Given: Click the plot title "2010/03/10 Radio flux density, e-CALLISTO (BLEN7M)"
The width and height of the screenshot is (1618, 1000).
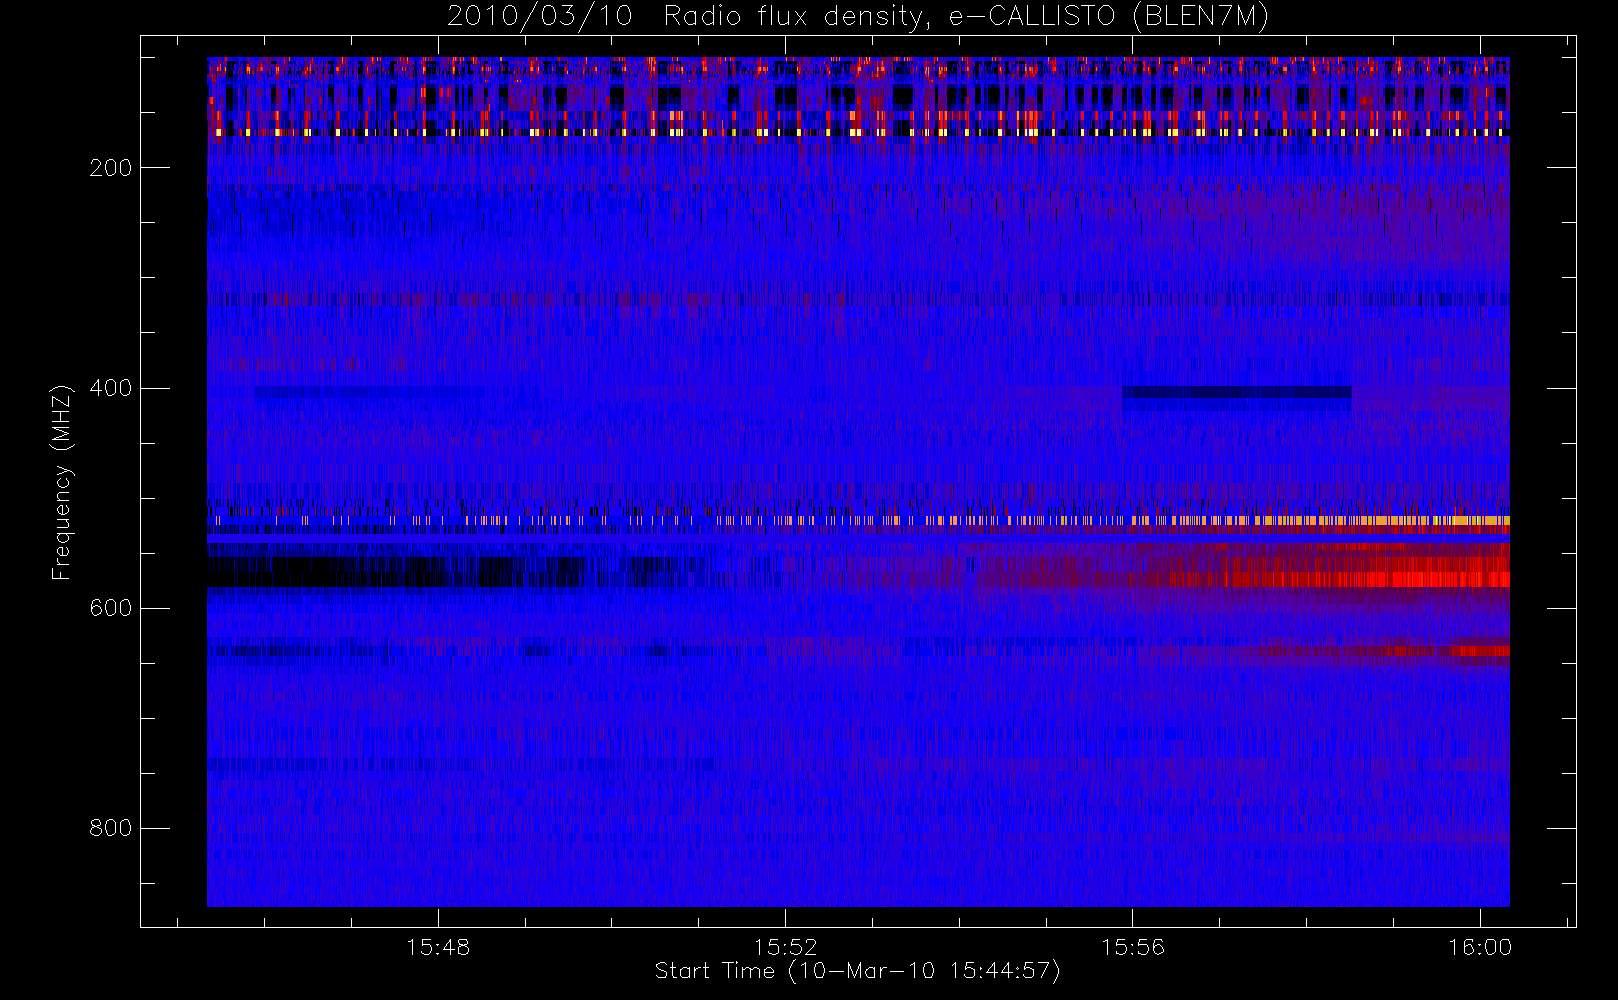Looking at the screenshot, I should tap(858, 16).
